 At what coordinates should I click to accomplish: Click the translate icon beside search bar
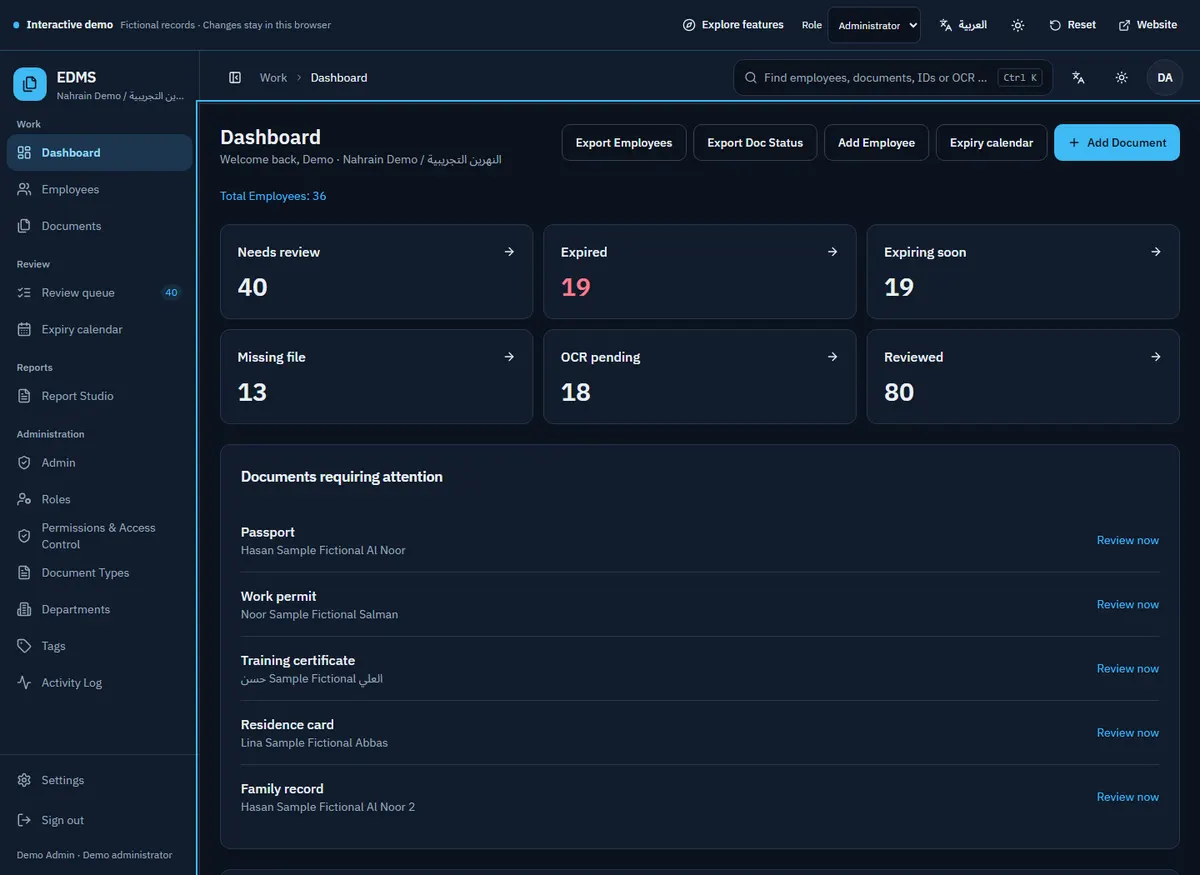[1078, 78]
